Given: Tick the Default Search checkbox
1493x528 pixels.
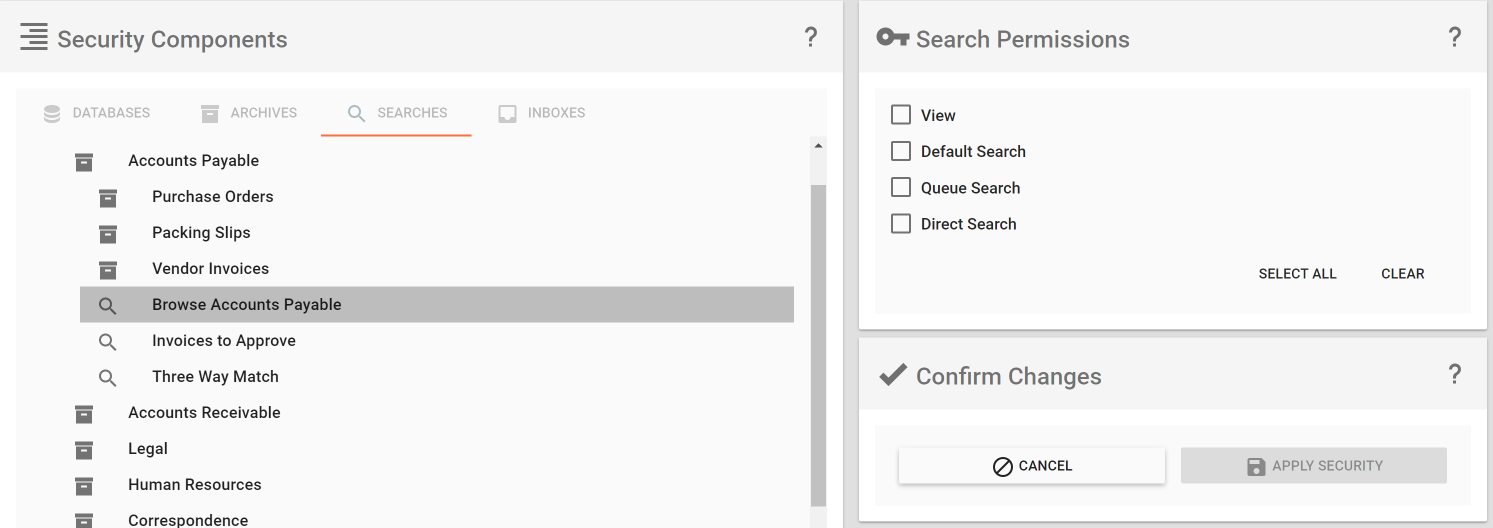Looking at the screenshot, I should [901, 151].
